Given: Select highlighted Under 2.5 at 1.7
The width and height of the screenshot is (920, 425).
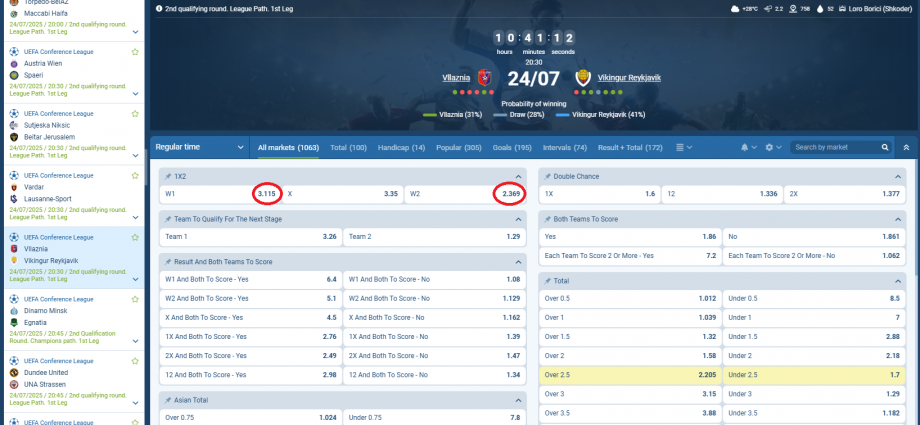Looking at the screenshot, I should click(x=814, y=375).
